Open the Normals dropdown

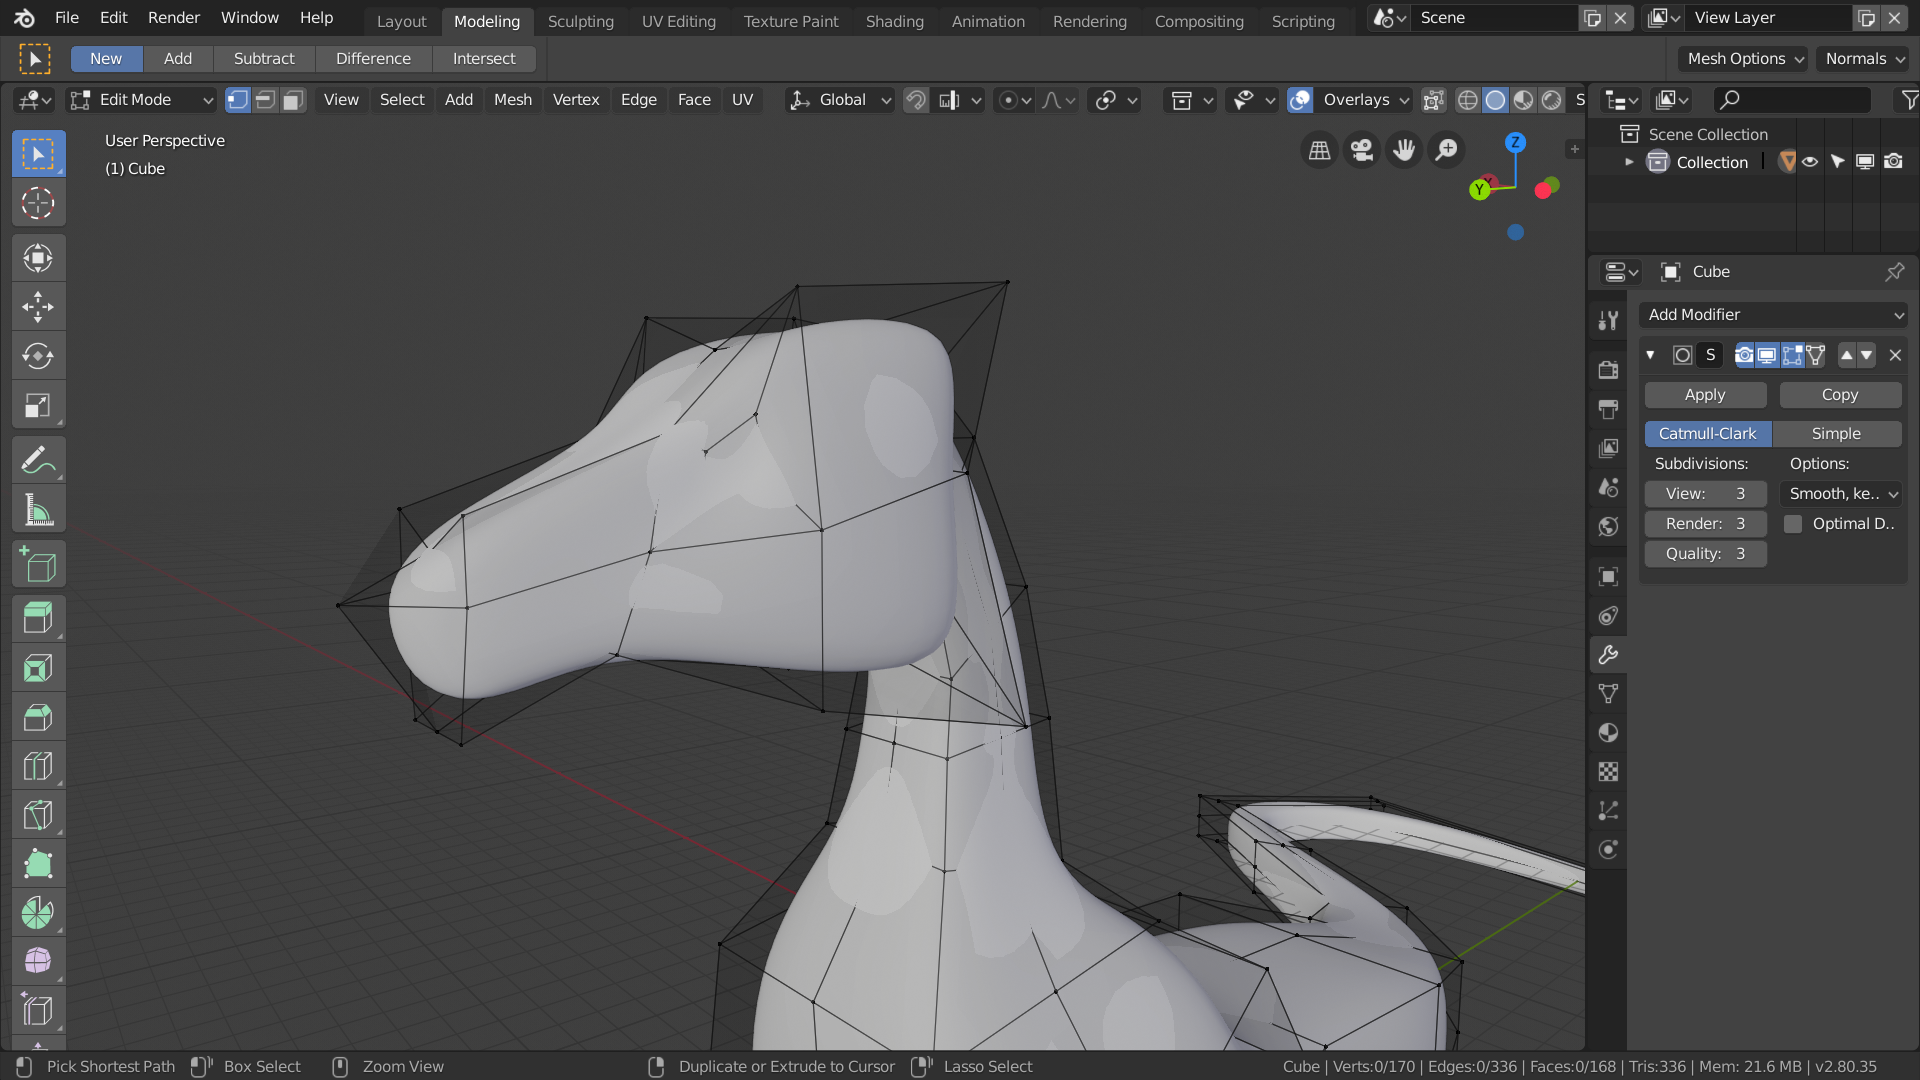[1864, 59]
